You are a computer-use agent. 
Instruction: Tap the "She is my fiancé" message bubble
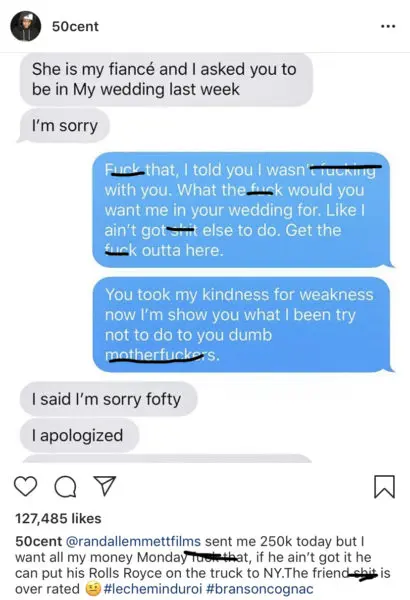[x=166, y=79]
